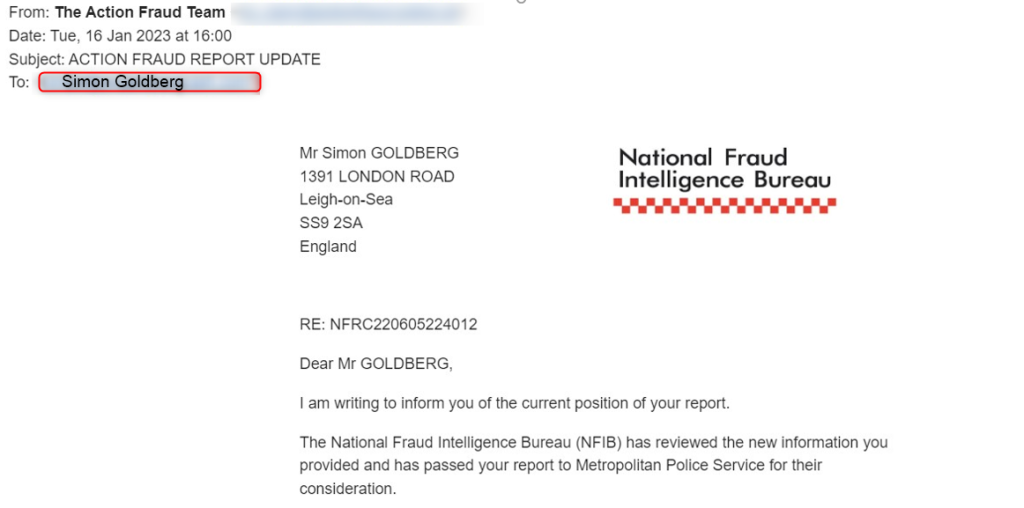Click the From label in email header
This screenshot has width=1024, height=508.
(x=28, y=13)
